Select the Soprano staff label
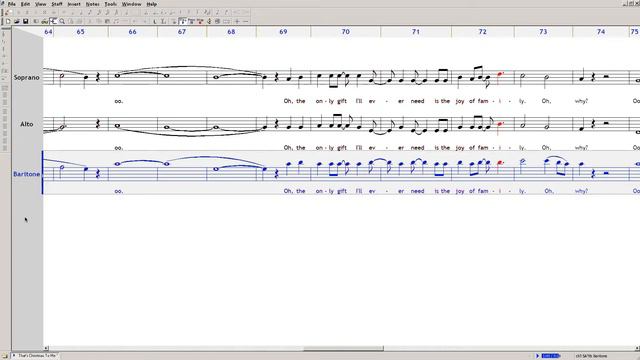The image size is (640, 360). (x=27, y=77)
